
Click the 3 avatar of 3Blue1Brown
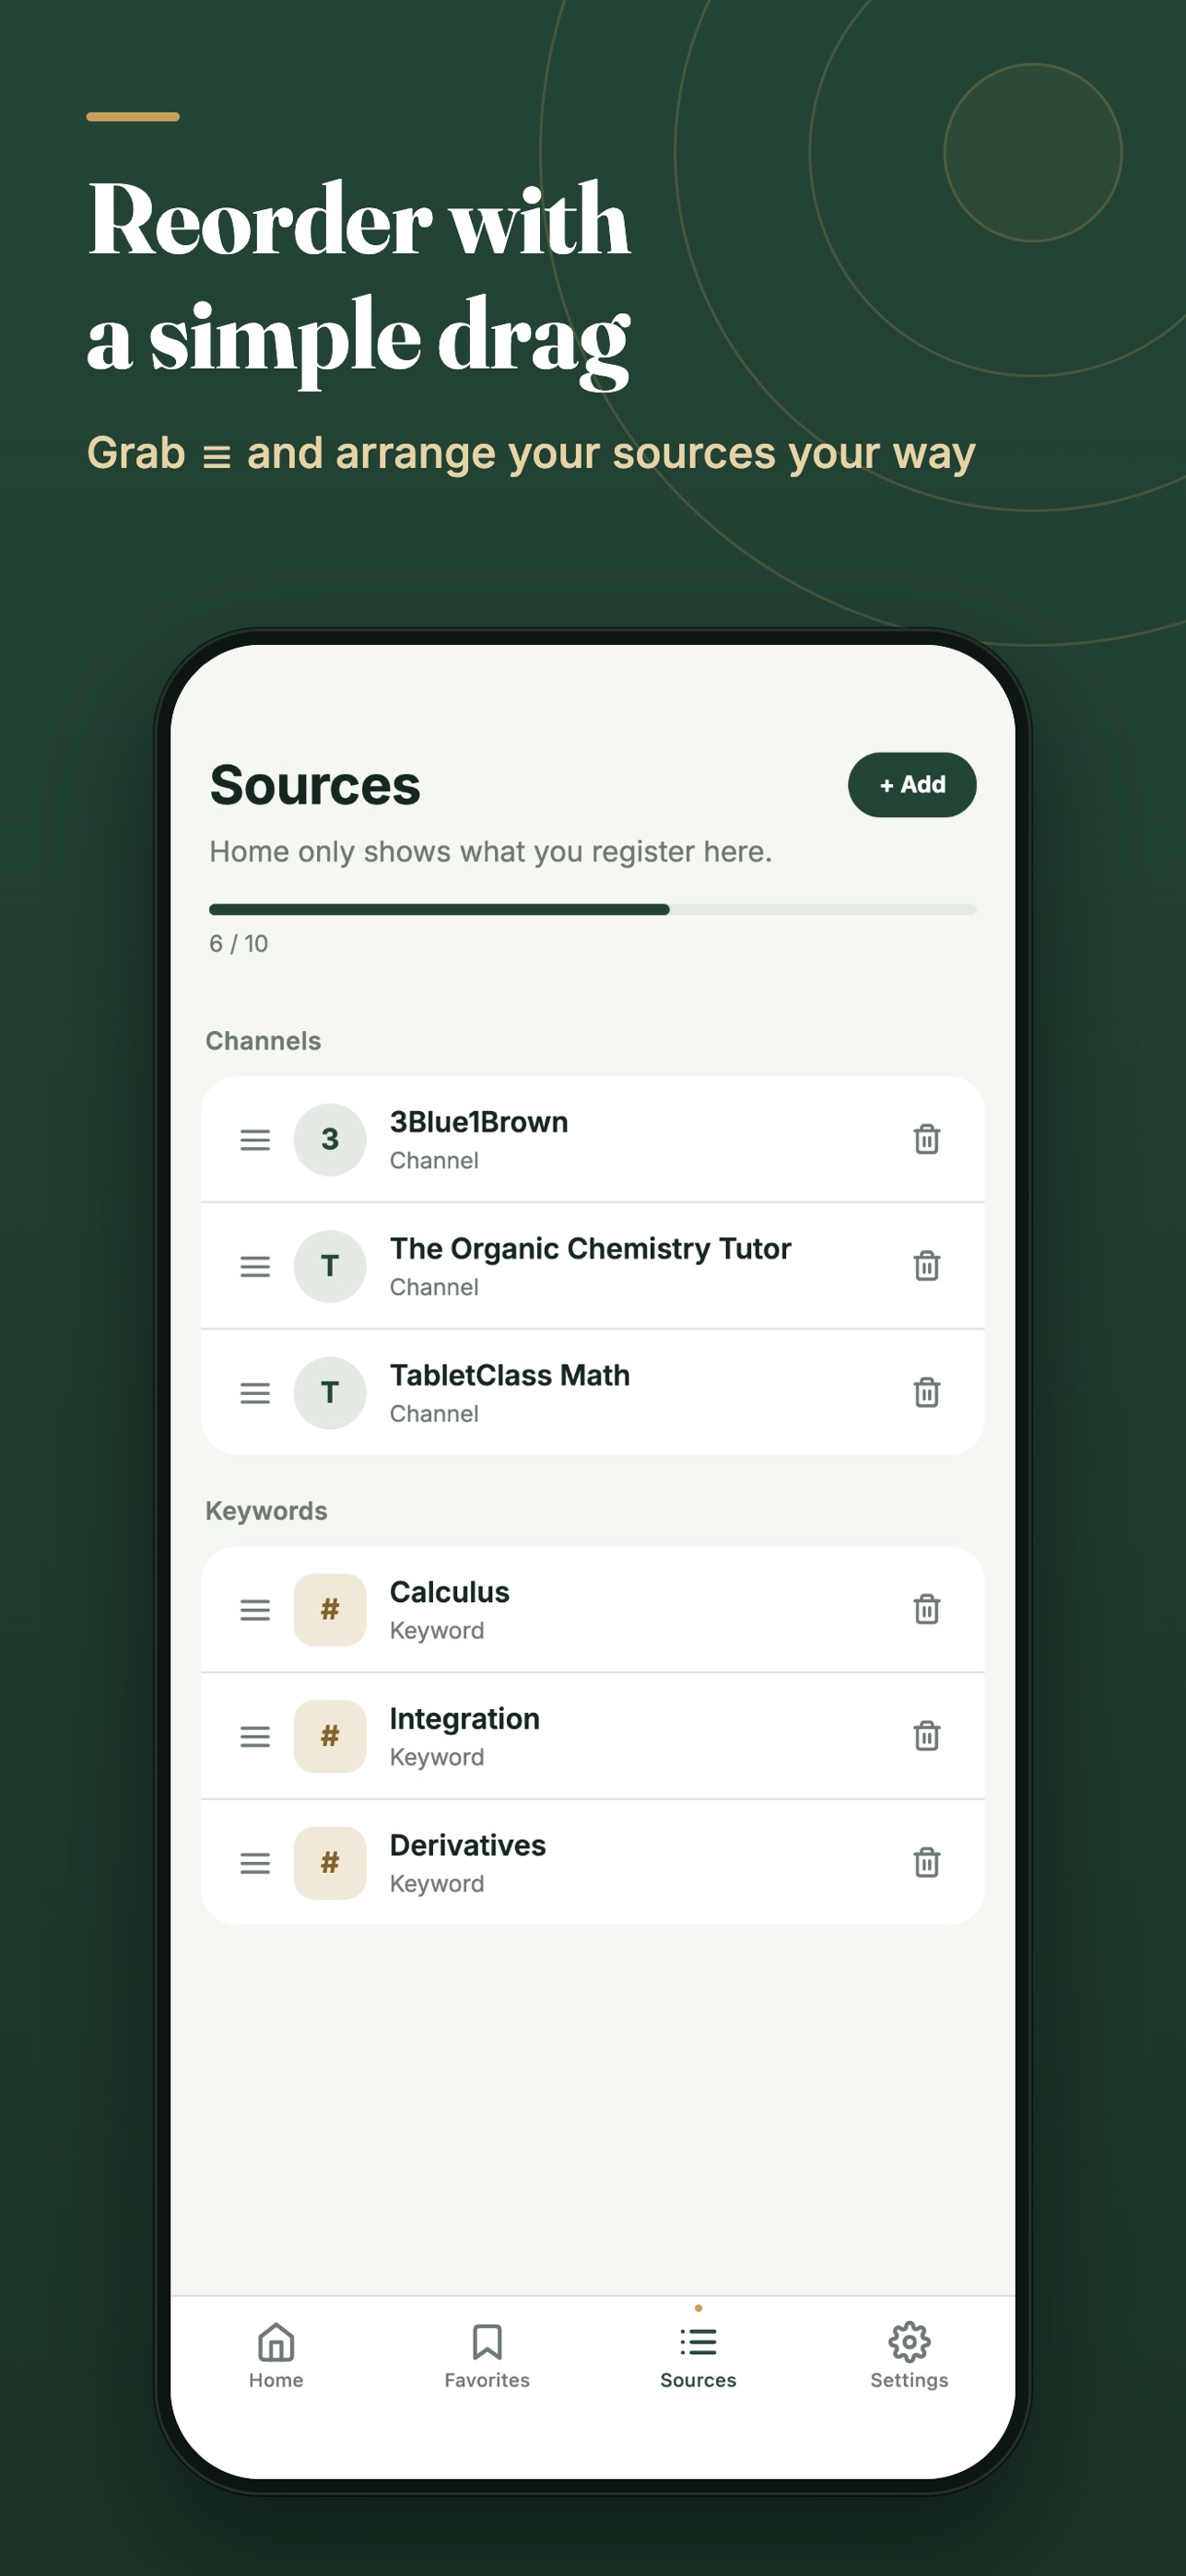coord(330,1139)
